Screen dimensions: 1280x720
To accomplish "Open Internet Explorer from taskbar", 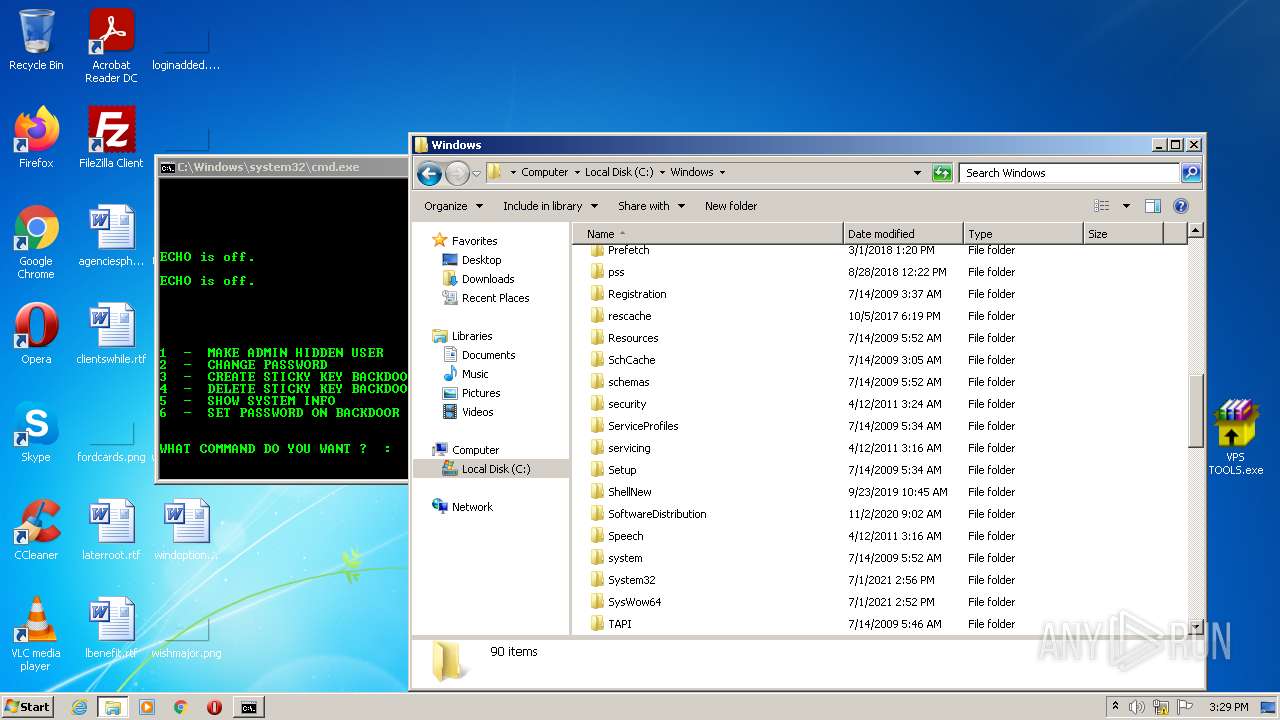I will (x=79, y=707).
